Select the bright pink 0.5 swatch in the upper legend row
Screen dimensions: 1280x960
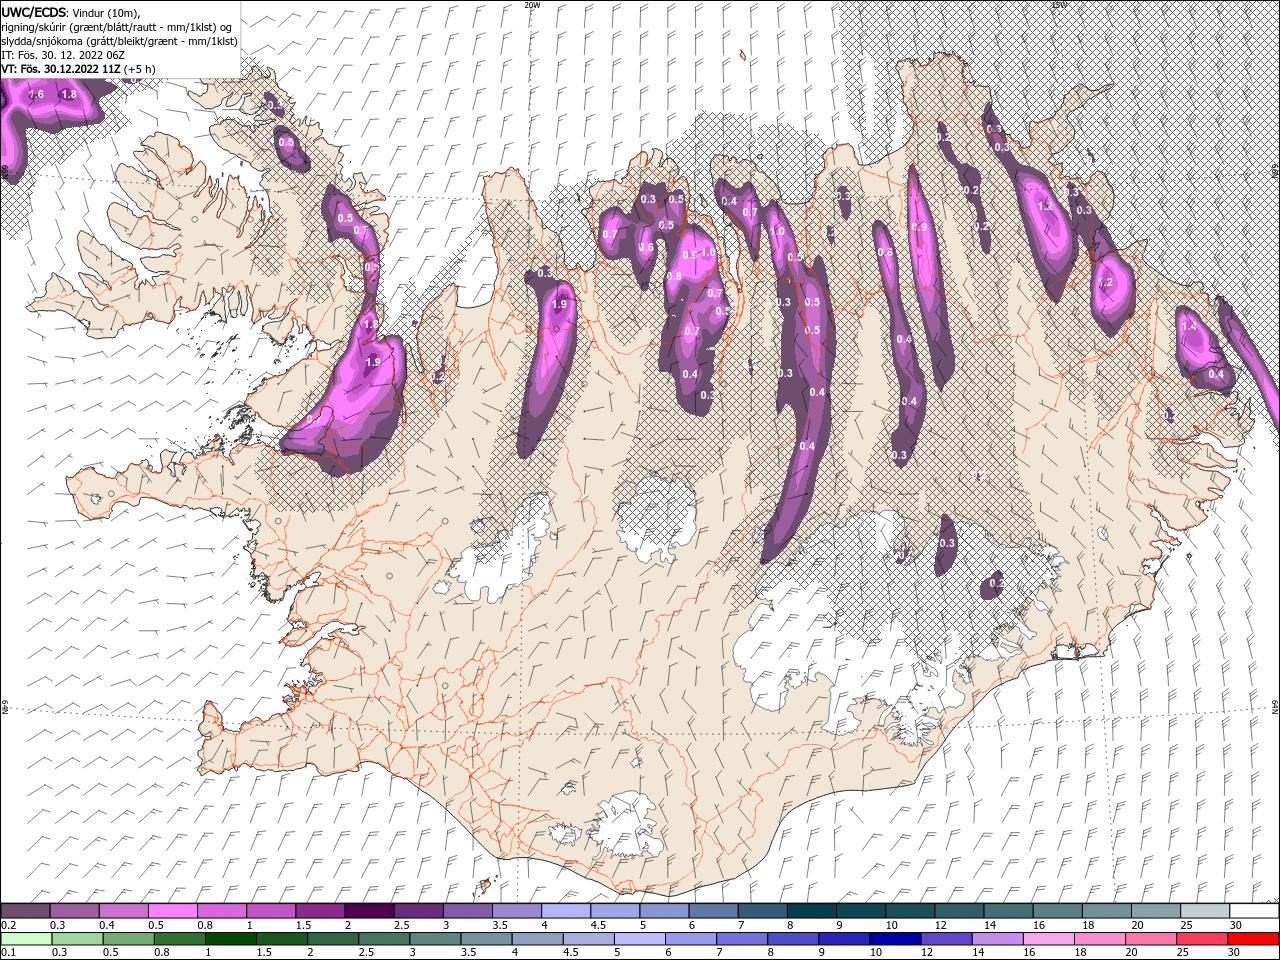pos(172,911)
